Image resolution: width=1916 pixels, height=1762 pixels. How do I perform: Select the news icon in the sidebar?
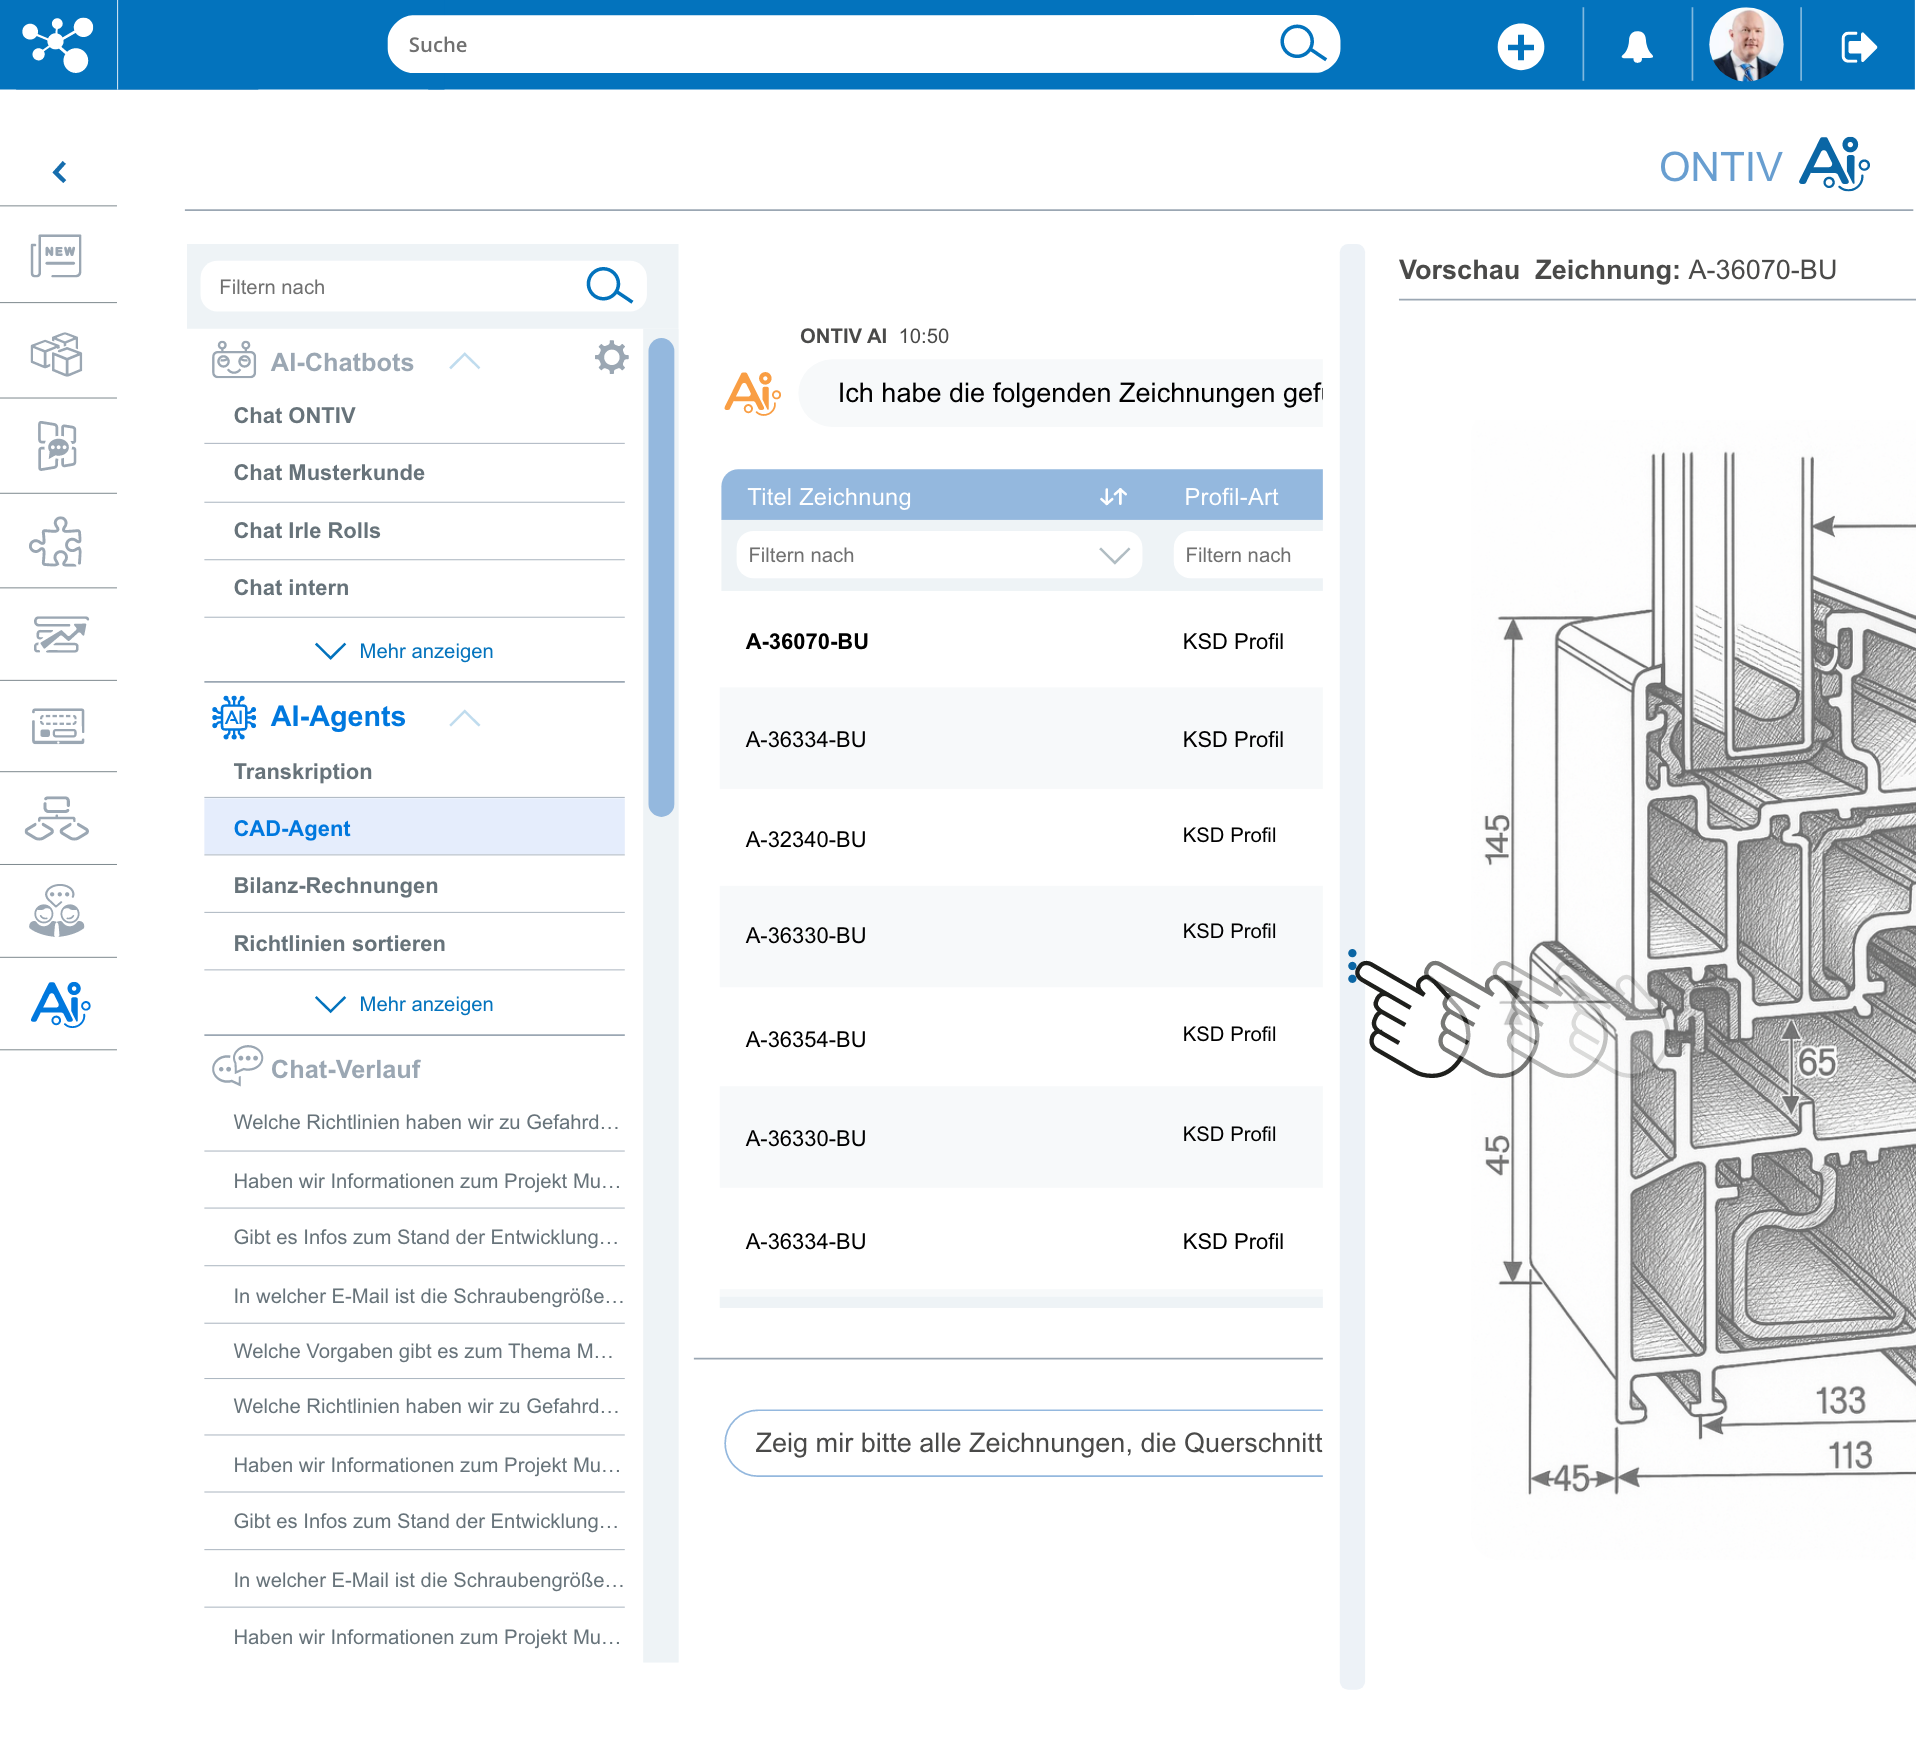57,256
